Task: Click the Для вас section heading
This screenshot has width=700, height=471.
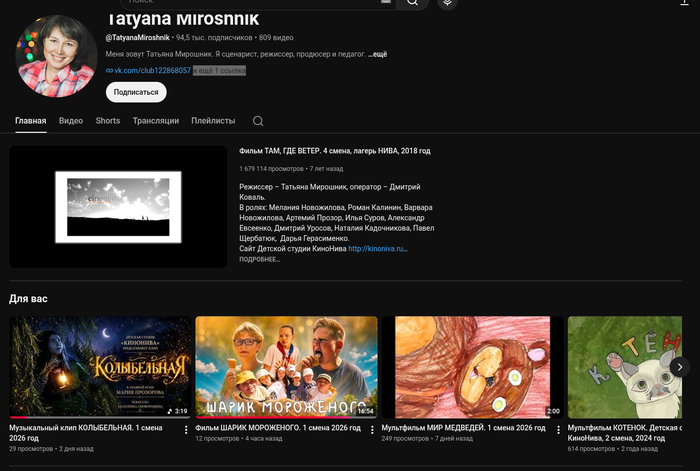Action: click(x=28, y=299)
